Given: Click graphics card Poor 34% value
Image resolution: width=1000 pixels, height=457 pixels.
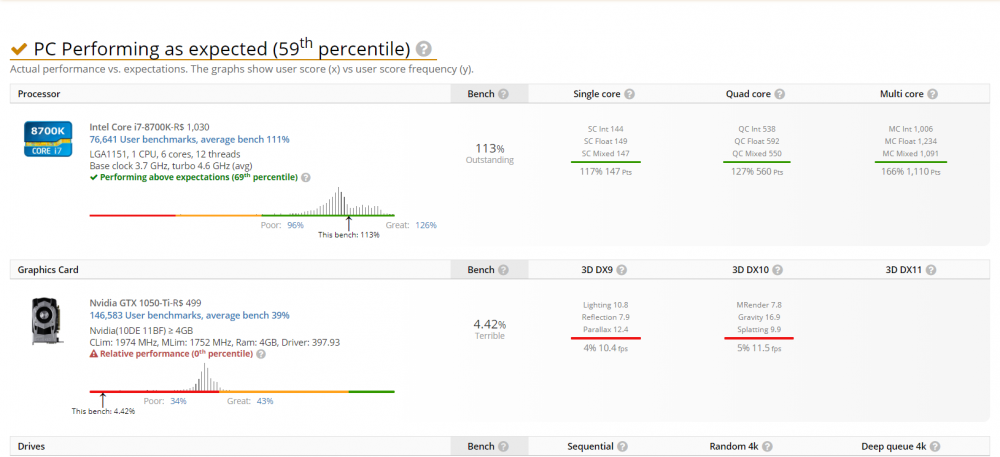Looking at the screenshot, I should (x=179, y=402).
